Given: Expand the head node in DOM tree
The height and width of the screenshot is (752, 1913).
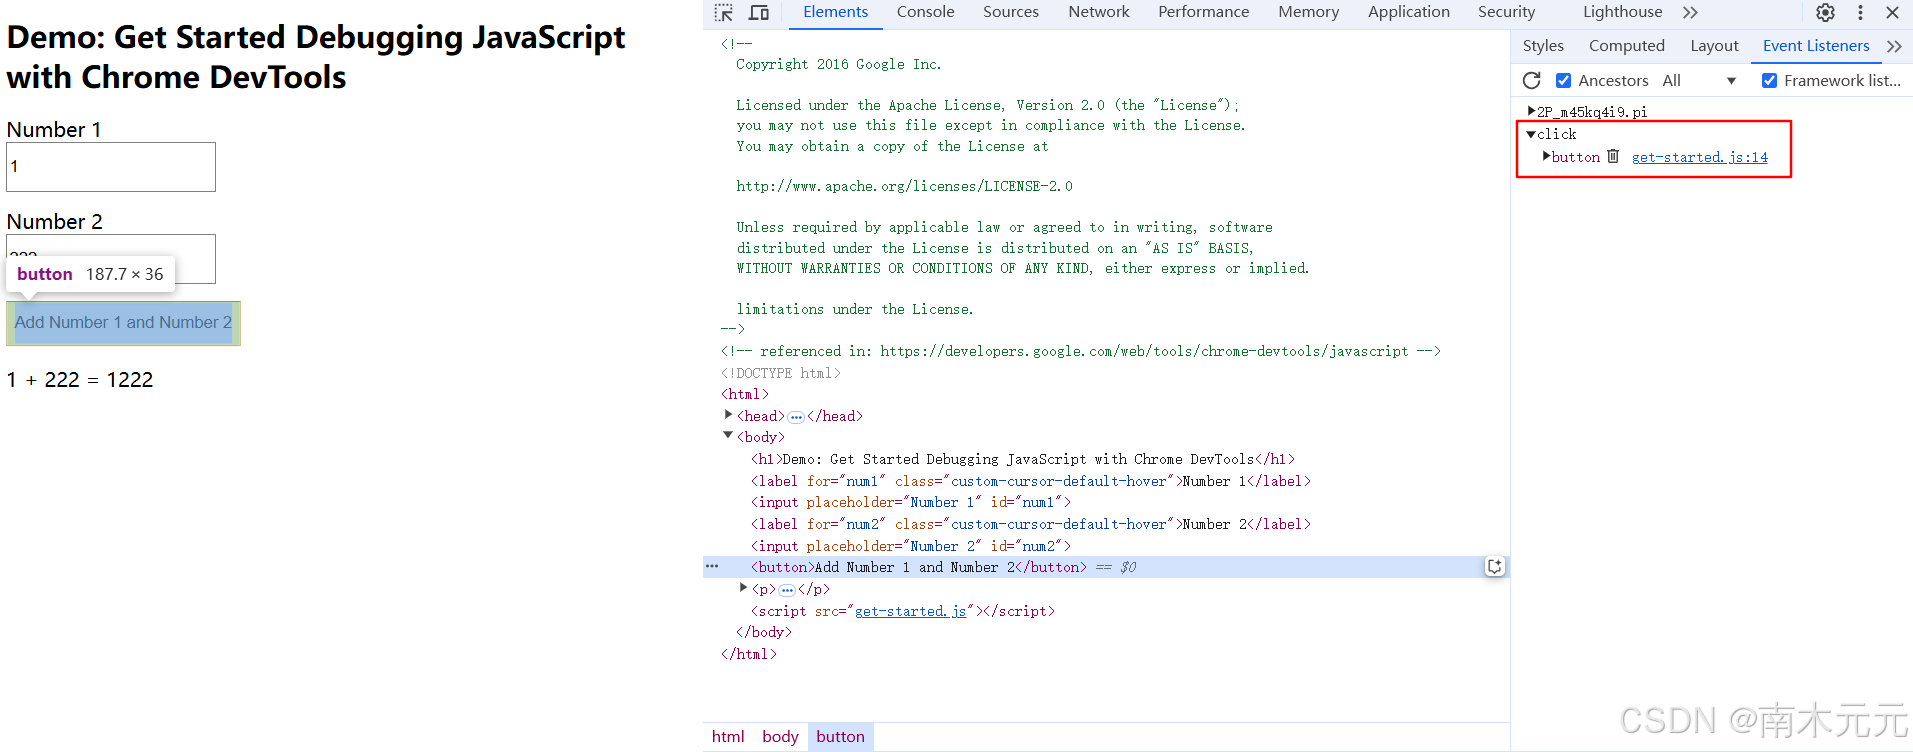Looking at the screenshot, I should [x=728, y=414].
